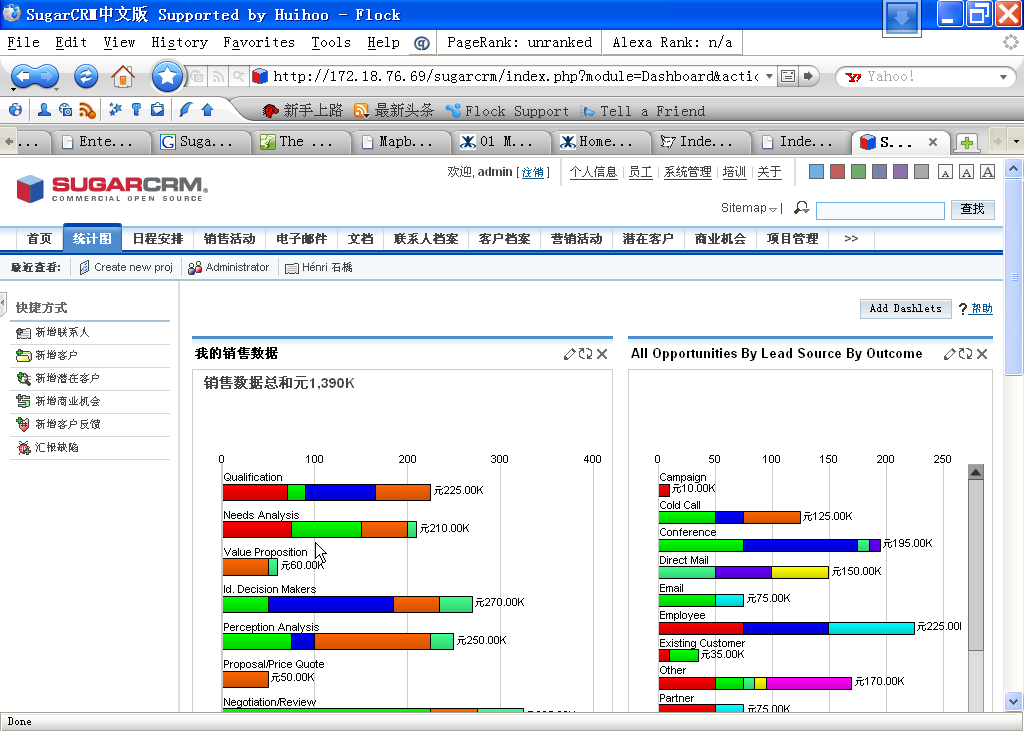Choose the red theme color swatch
This screenshot has height=731, width=1024.
click(x=837, y=172)
